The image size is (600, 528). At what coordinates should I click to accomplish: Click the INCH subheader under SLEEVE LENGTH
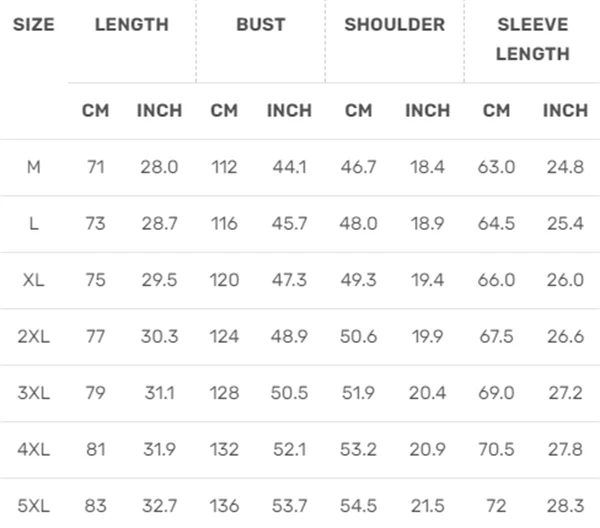(565, 111)
